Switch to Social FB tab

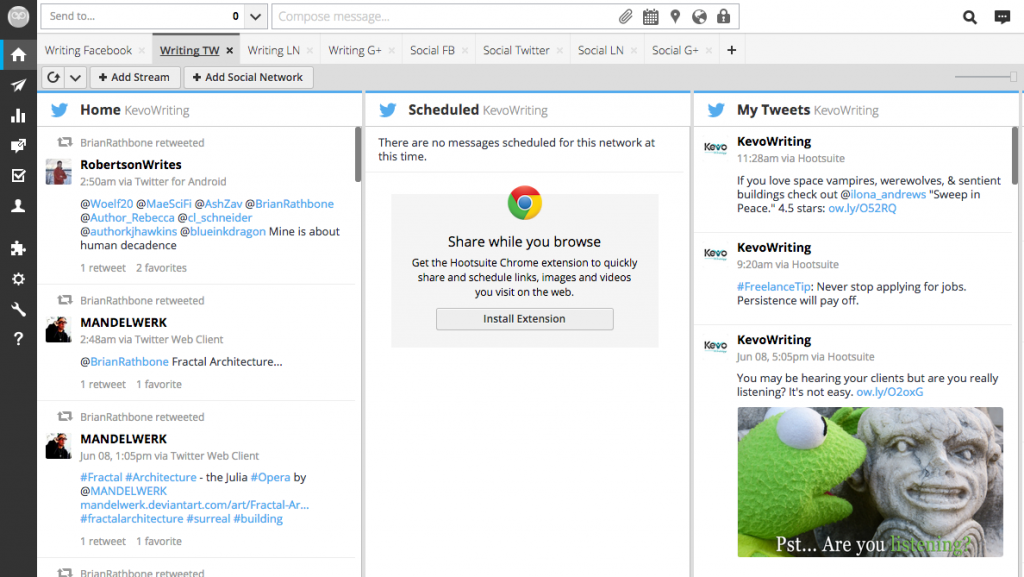click(x=432, y=50)
